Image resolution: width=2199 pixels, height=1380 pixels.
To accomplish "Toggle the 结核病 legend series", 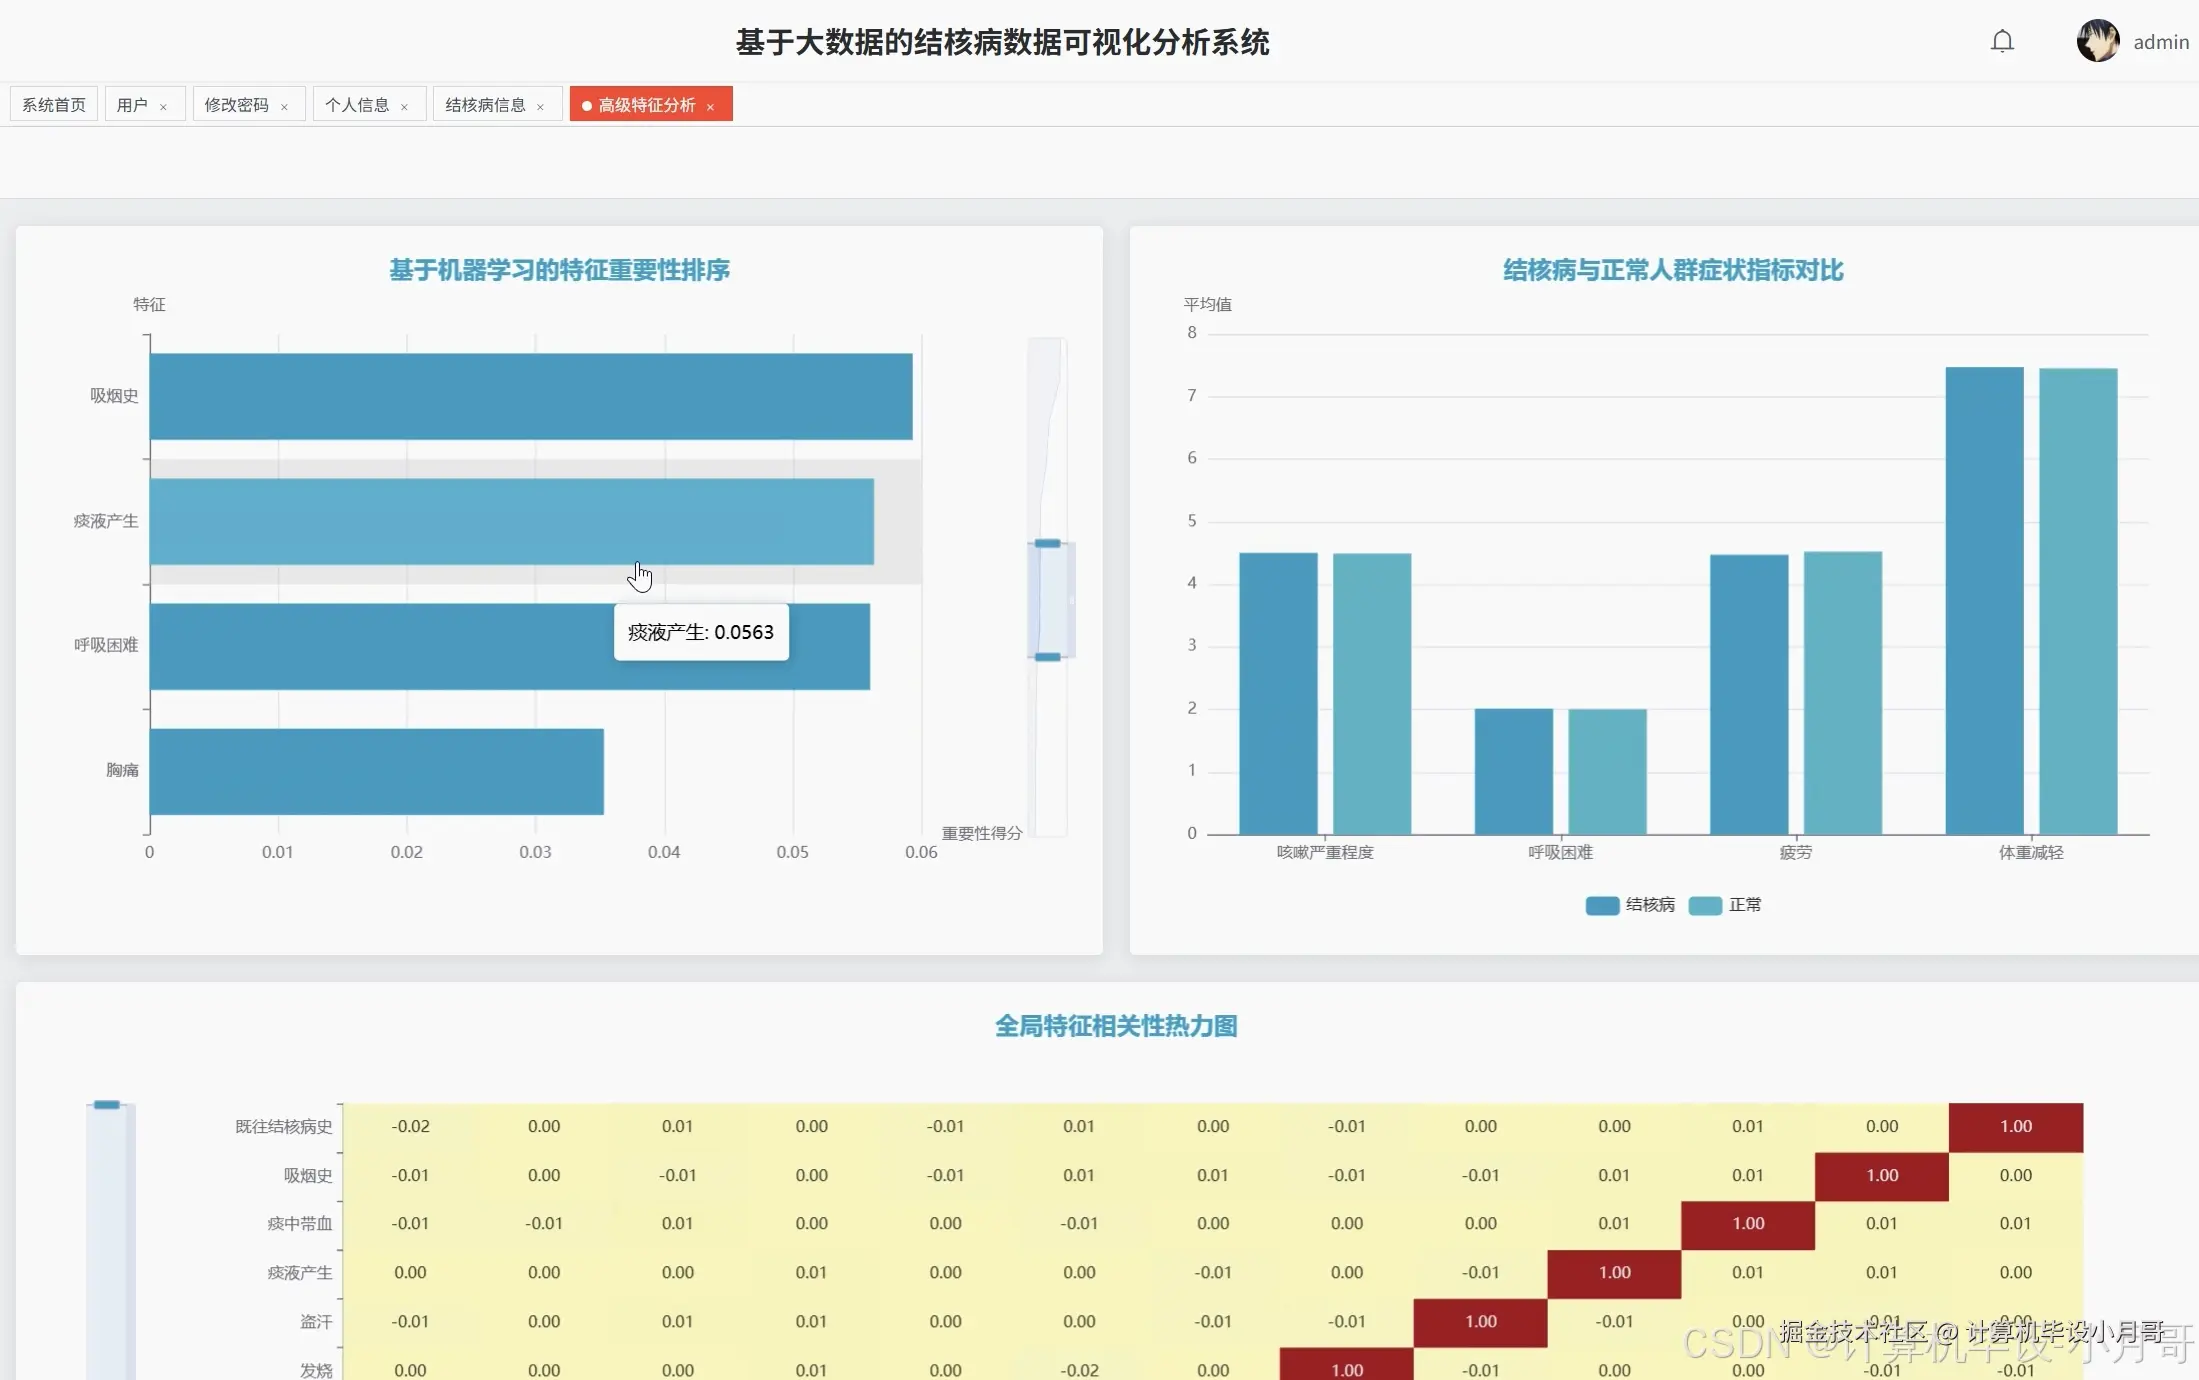I will 1630,905.
